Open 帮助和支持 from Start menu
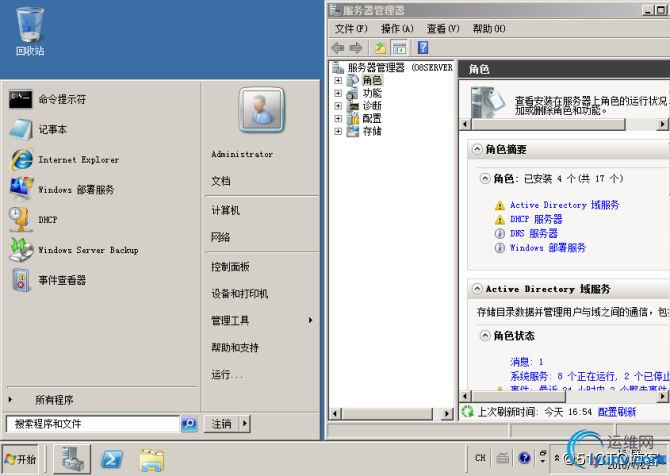 point(235,347)
